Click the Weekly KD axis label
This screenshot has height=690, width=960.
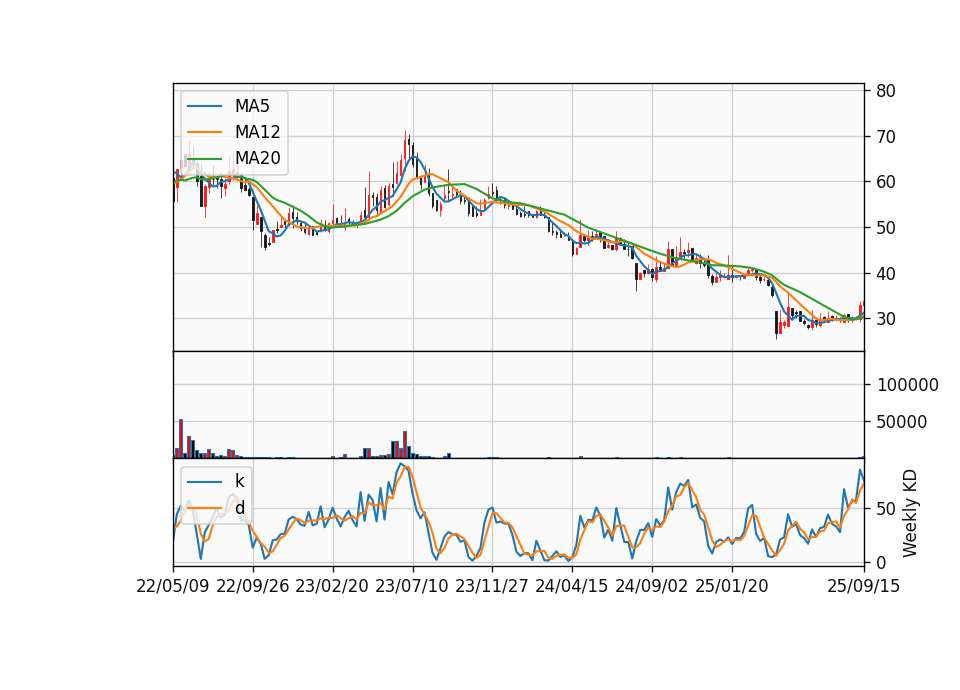tap(910, 513)
